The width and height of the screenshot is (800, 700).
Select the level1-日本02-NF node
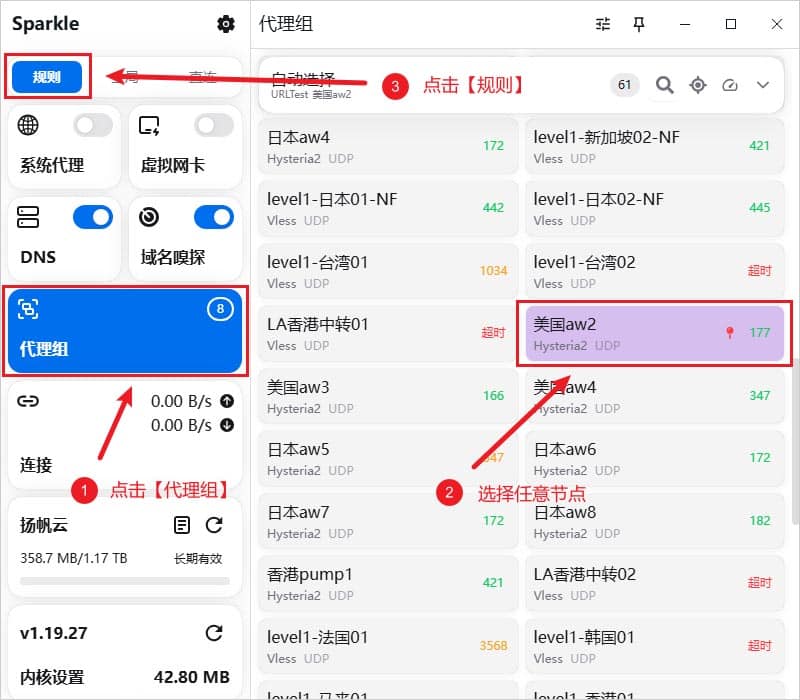[x=655, y=209]
